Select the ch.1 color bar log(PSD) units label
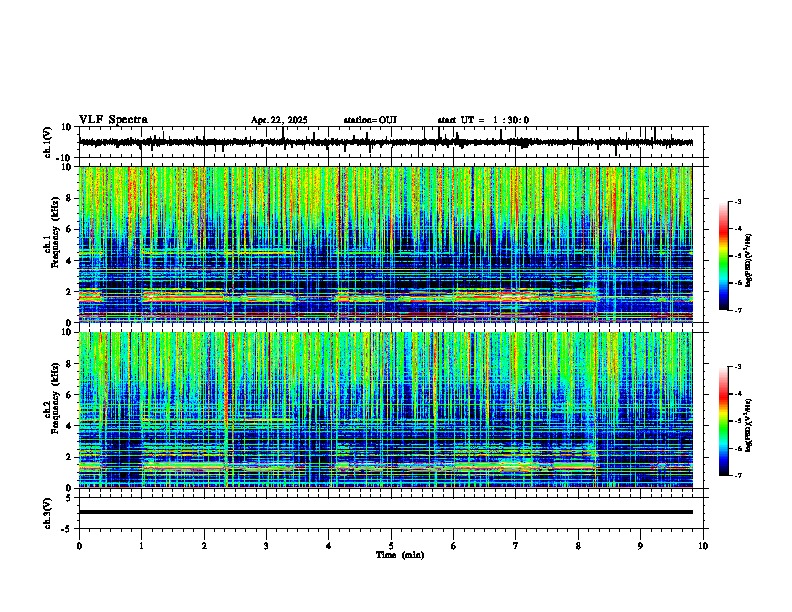 pyautogui.click(x=748, y=260)
